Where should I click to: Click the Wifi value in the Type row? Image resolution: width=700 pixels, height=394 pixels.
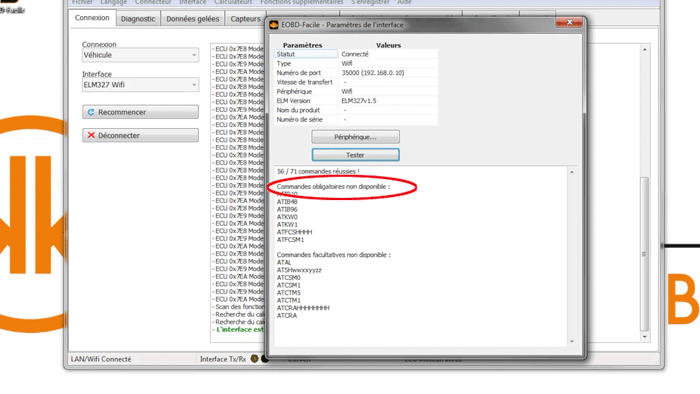click(x=347, y=63)
